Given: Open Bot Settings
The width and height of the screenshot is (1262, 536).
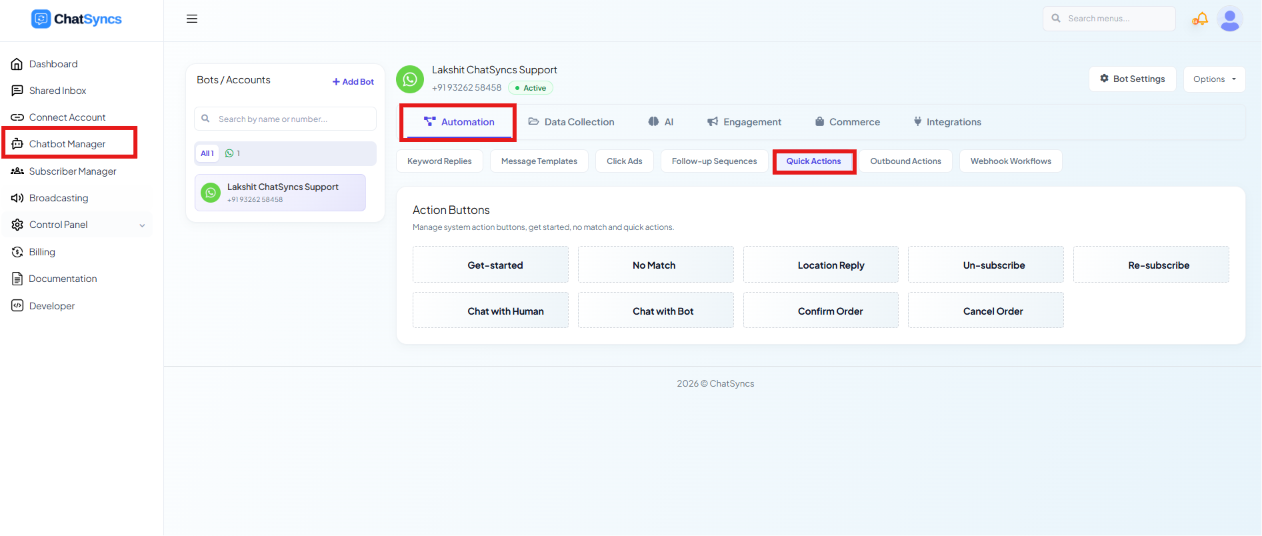Looking at the screenshot, I should (1132, 79).
